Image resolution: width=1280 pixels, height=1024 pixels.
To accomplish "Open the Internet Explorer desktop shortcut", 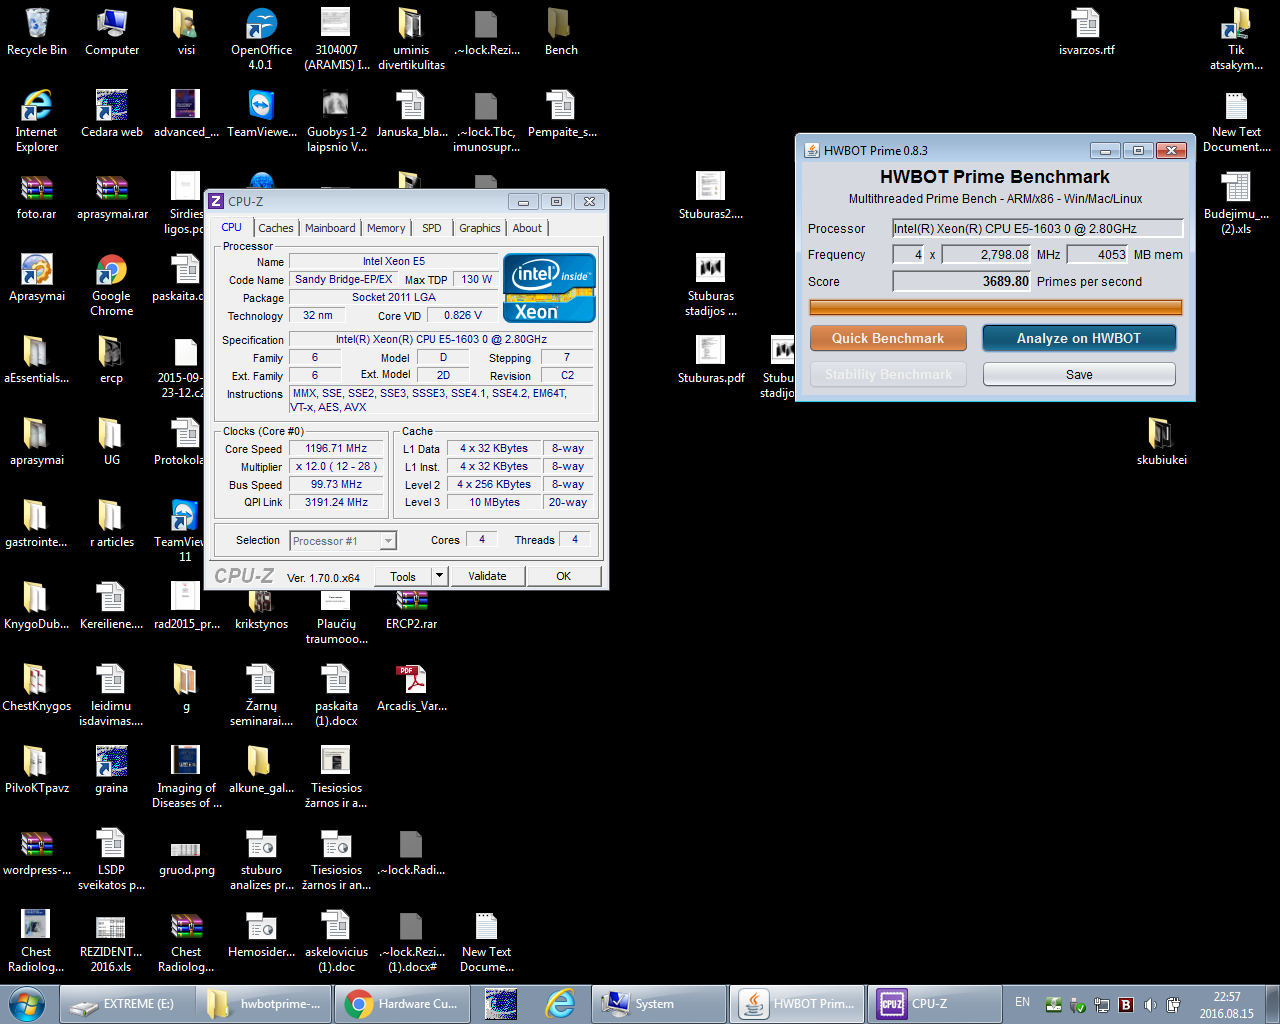I will coord(37,120).
